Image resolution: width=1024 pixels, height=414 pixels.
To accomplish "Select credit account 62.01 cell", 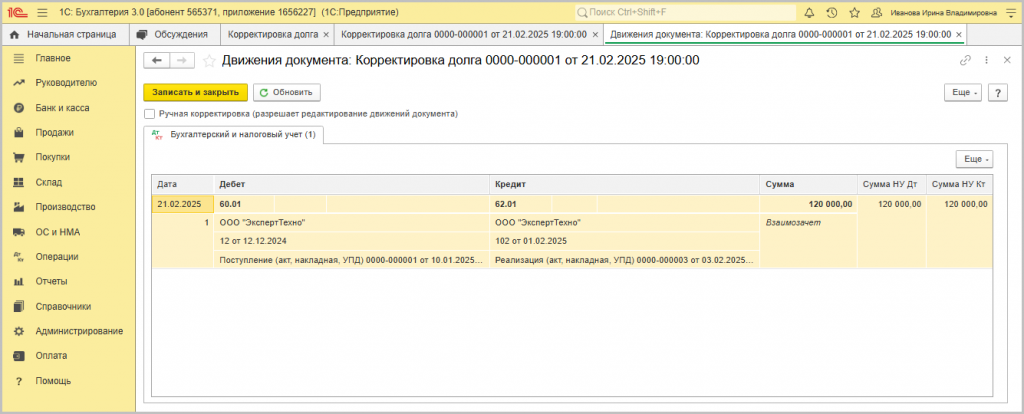I will [x=520, y=204].
